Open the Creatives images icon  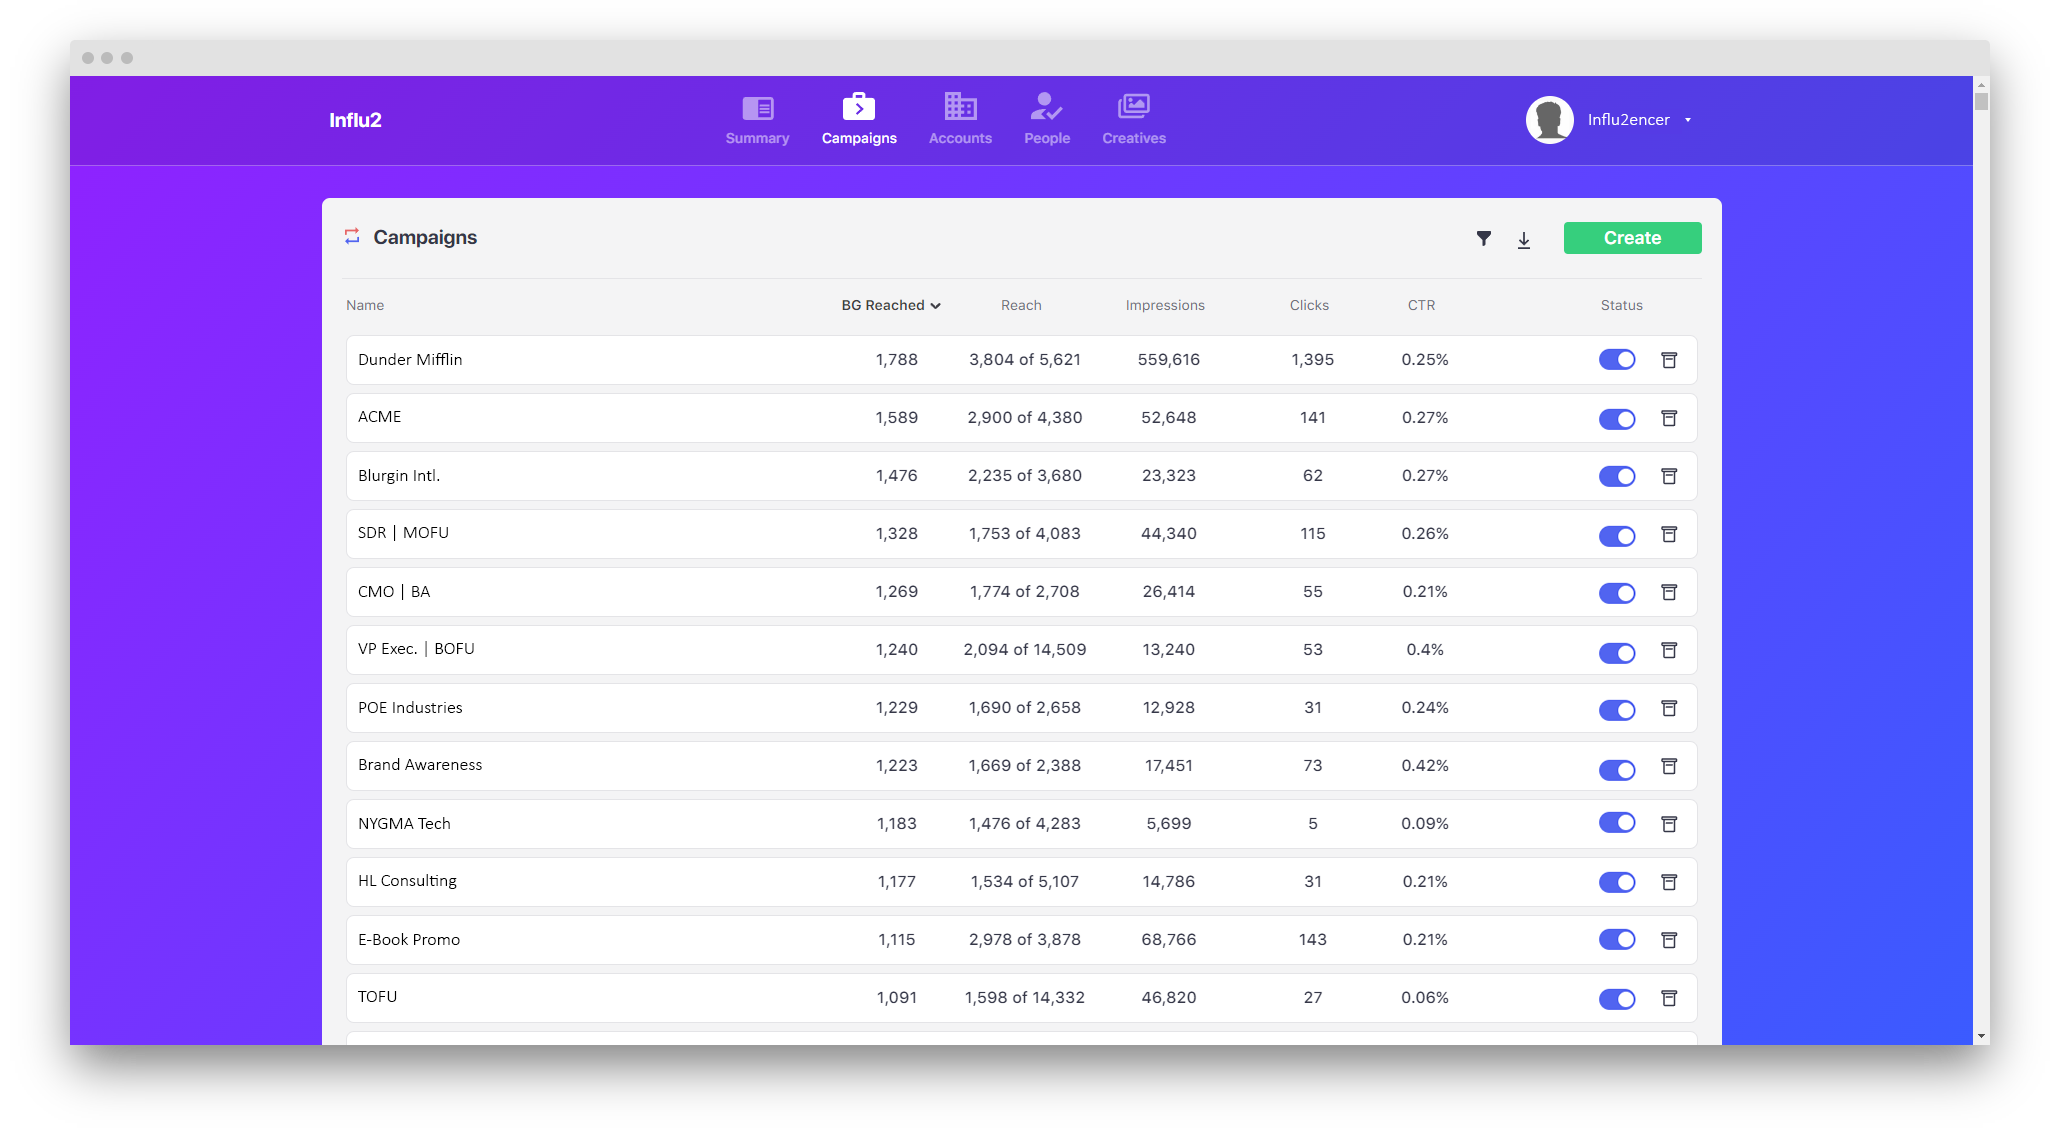click(1133, 107)
